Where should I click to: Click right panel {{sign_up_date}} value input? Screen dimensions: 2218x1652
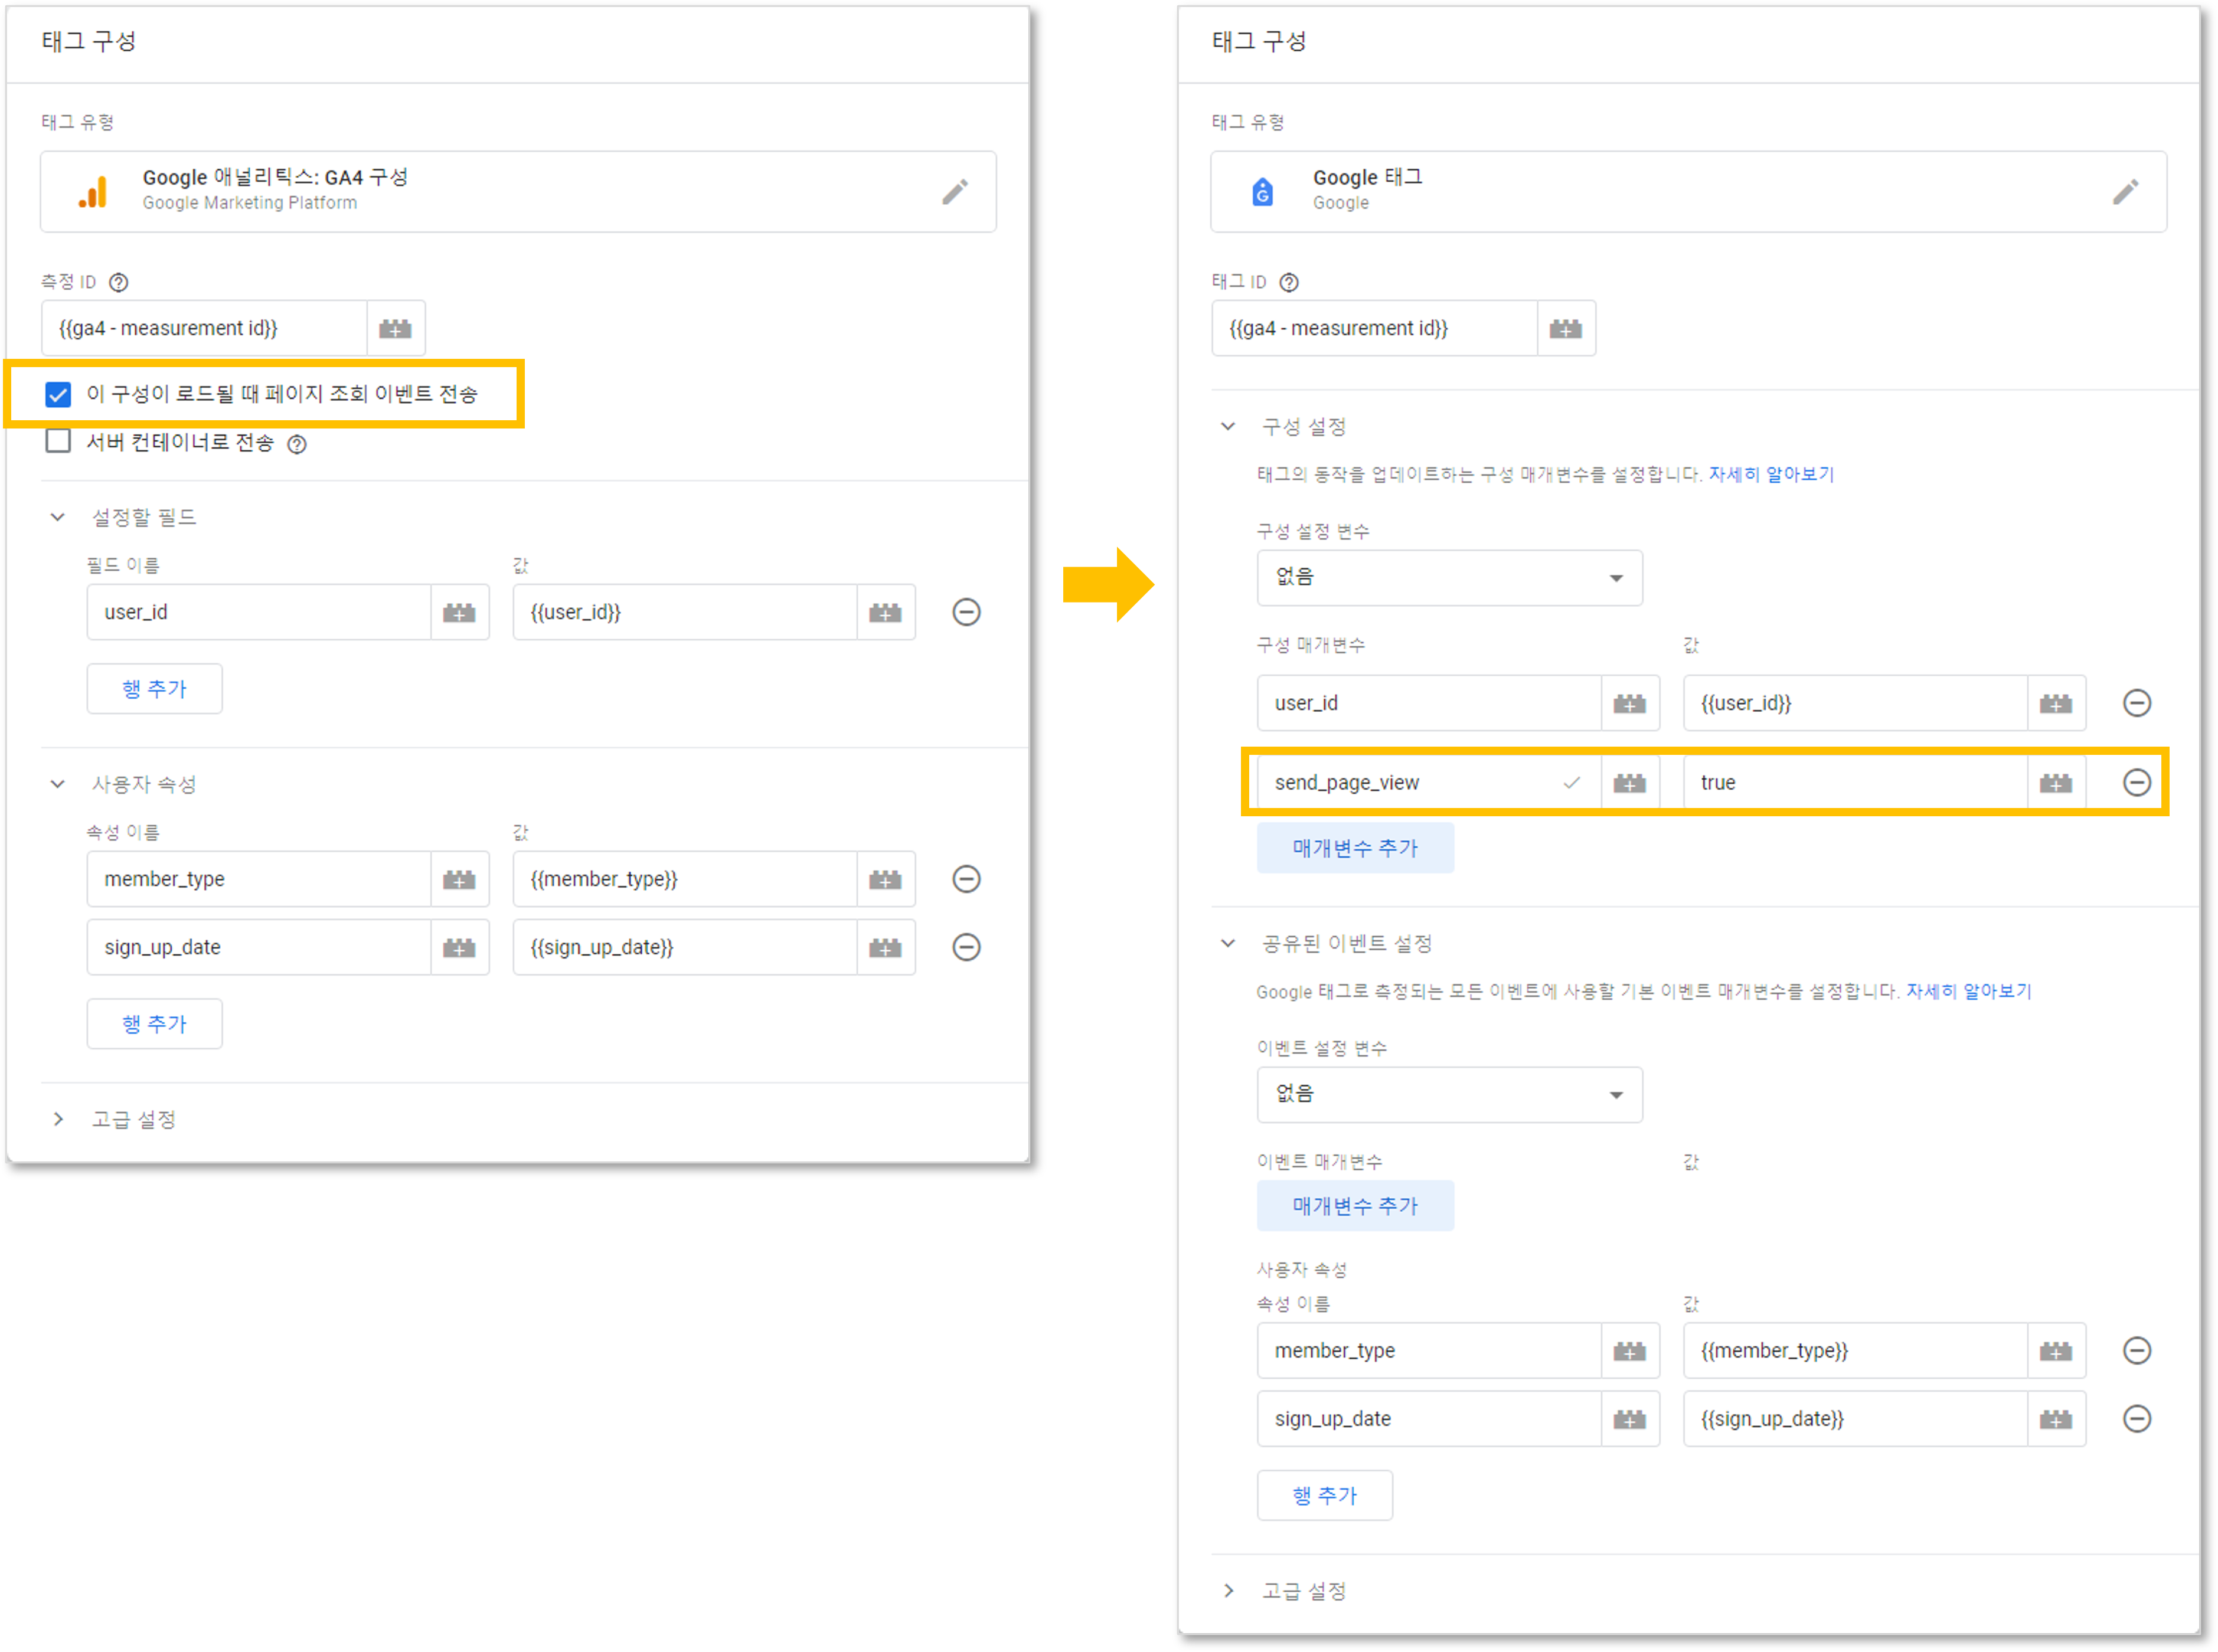(1855, 1419)
